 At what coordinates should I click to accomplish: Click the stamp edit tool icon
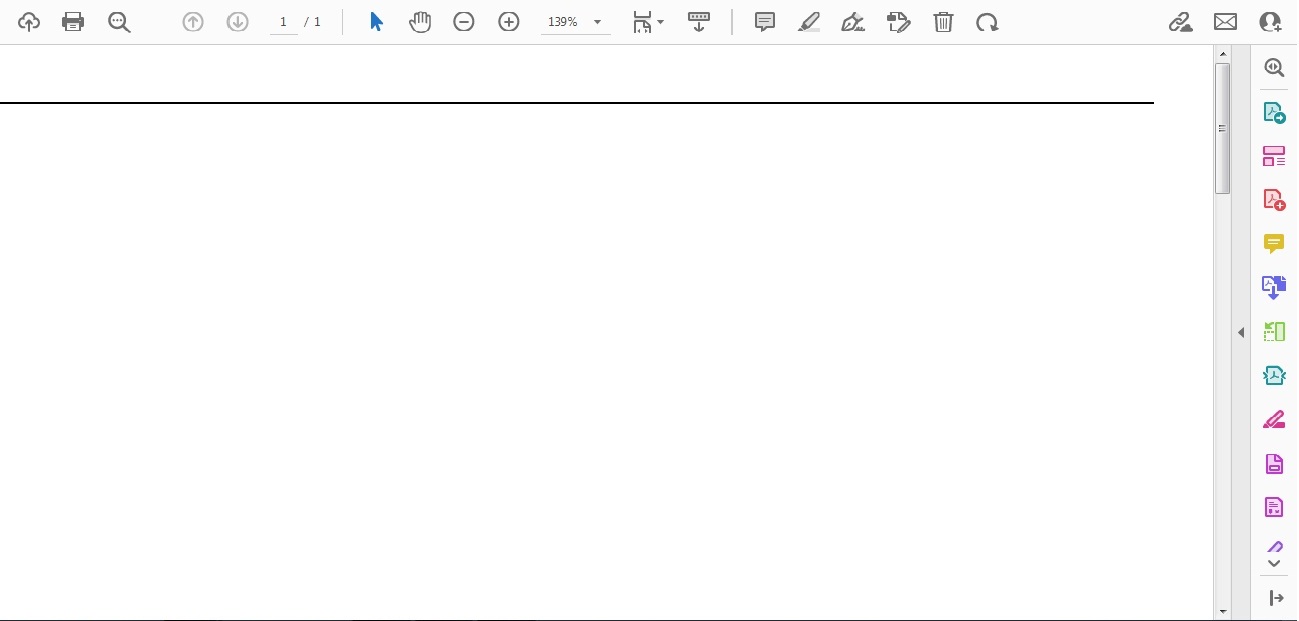898,22
